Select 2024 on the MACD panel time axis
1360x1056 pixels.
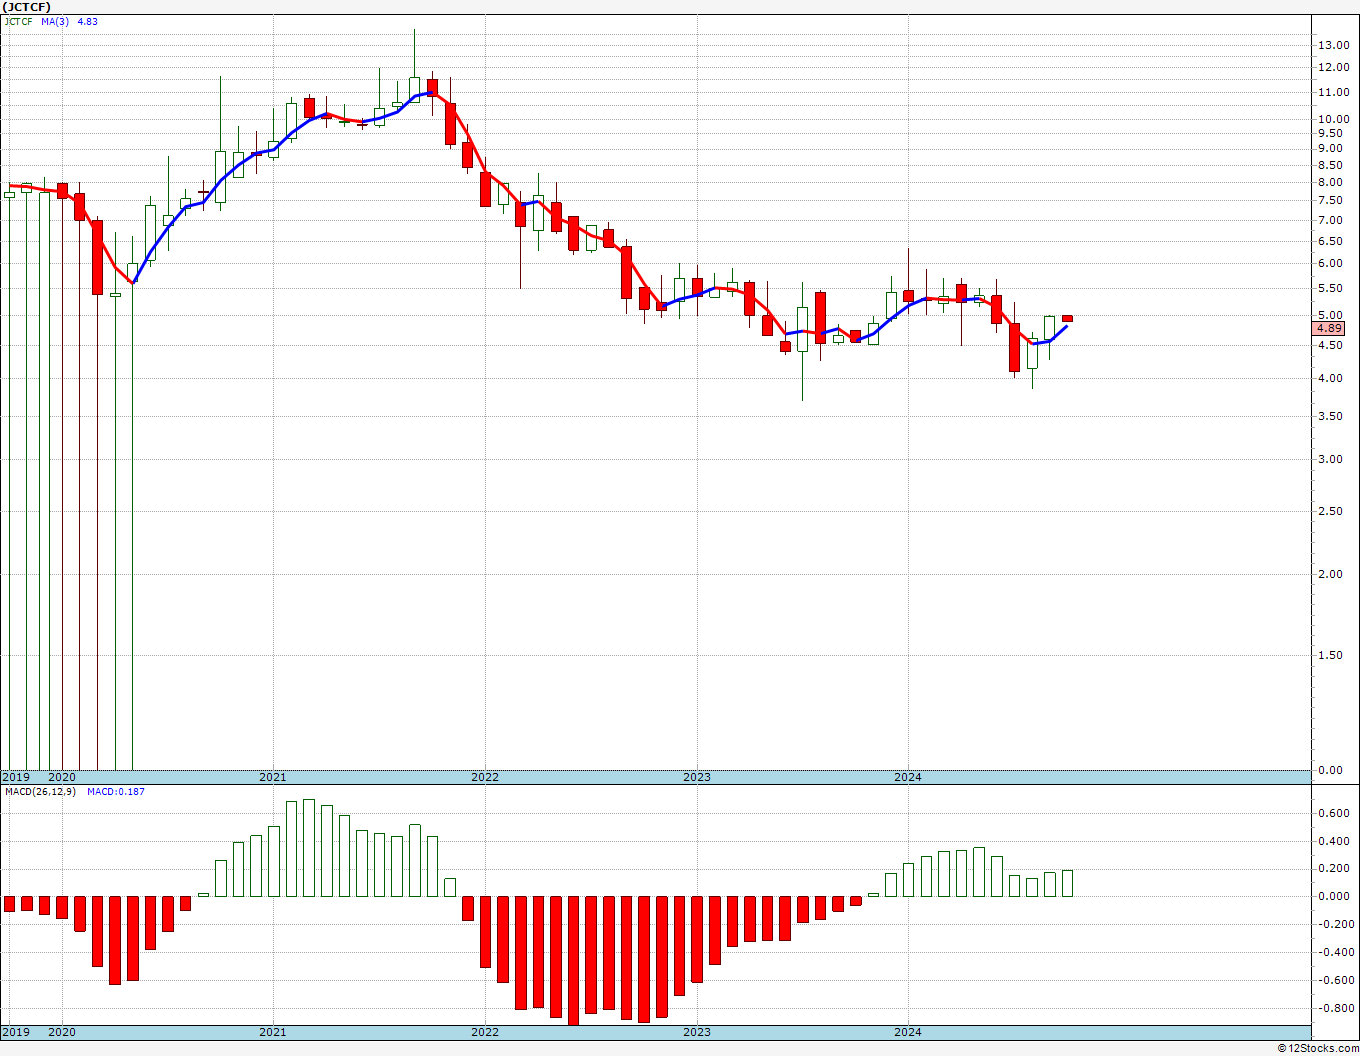pos(908,1032)
